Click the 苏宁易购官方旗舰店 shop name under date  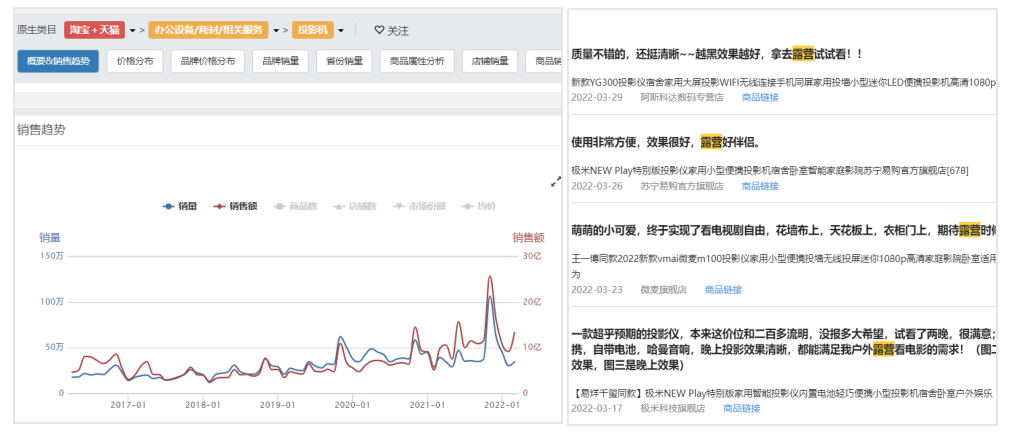point(682,186)
